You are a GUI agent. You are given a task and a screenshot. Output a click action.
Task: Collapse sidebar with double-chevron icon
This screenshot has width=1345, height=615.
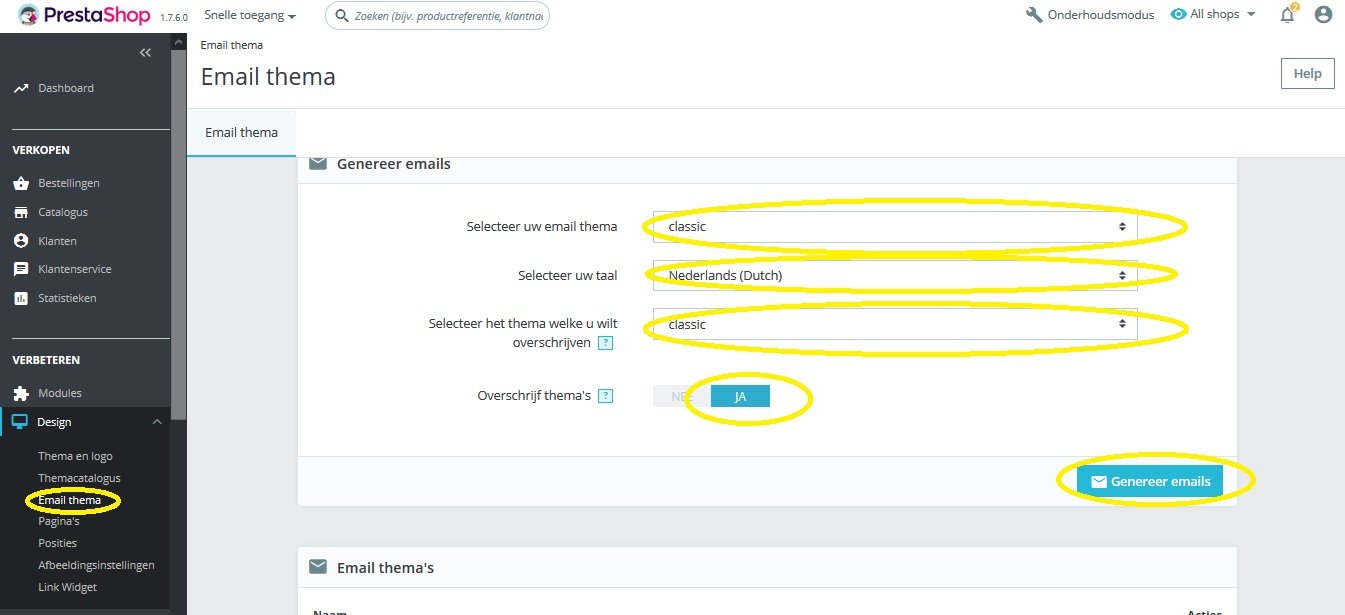(146, 53)
